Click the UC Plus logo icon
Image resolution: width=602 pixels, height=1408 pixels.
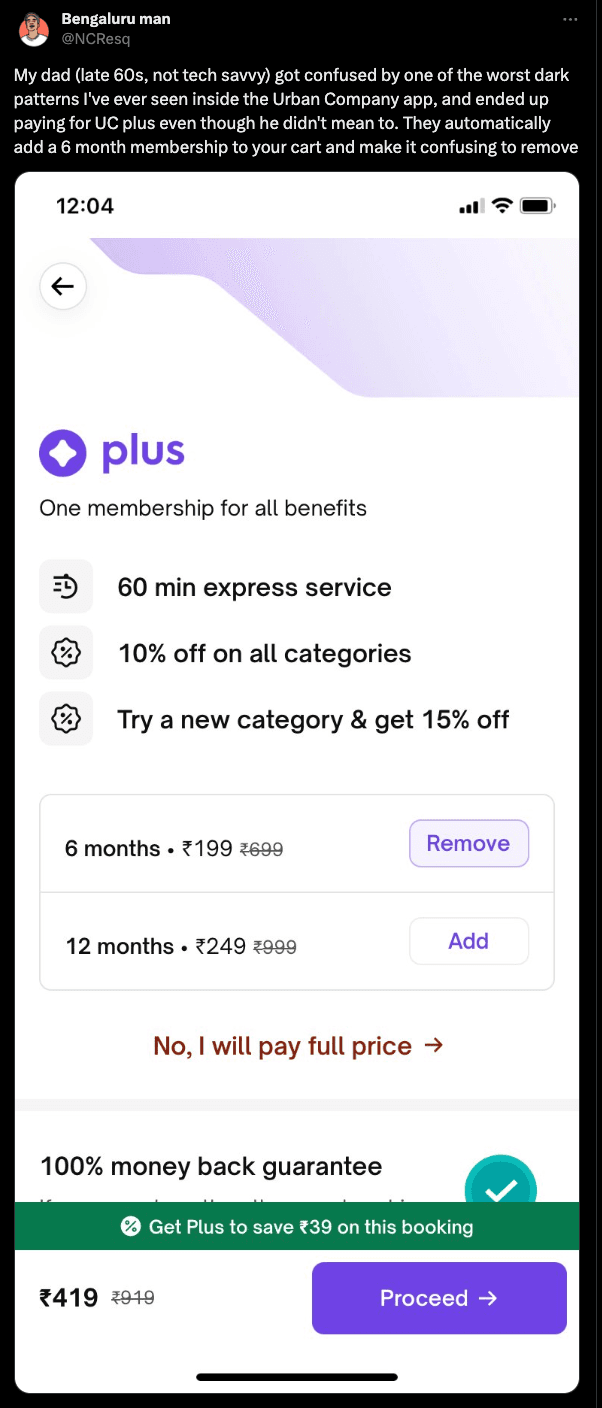[63, 453]
